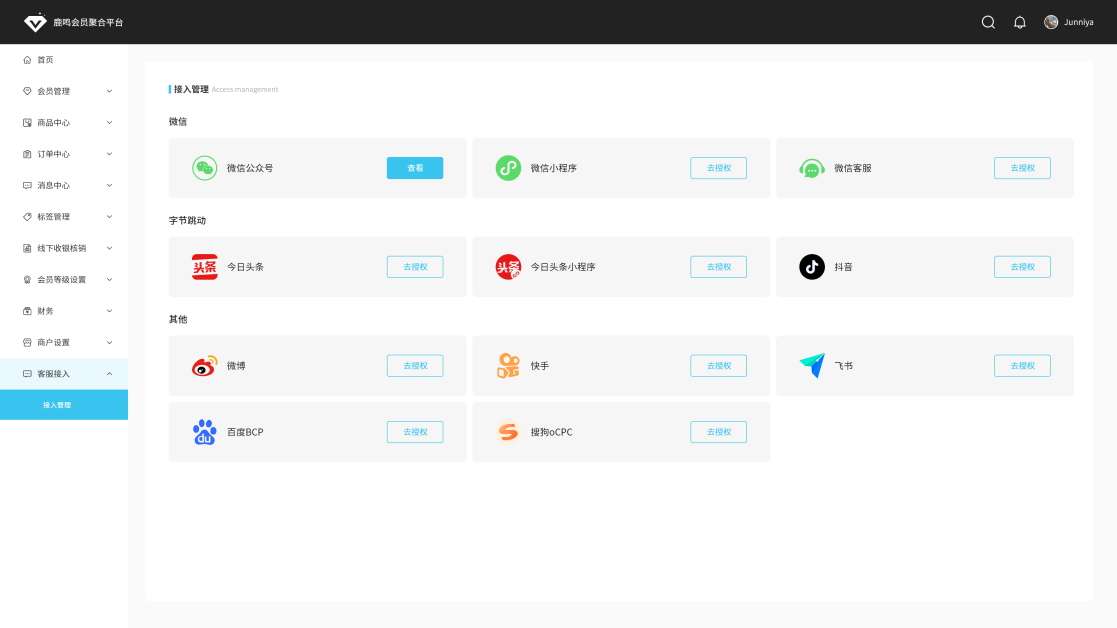Click the 抖音 TikTok logo

coord(811,267)
